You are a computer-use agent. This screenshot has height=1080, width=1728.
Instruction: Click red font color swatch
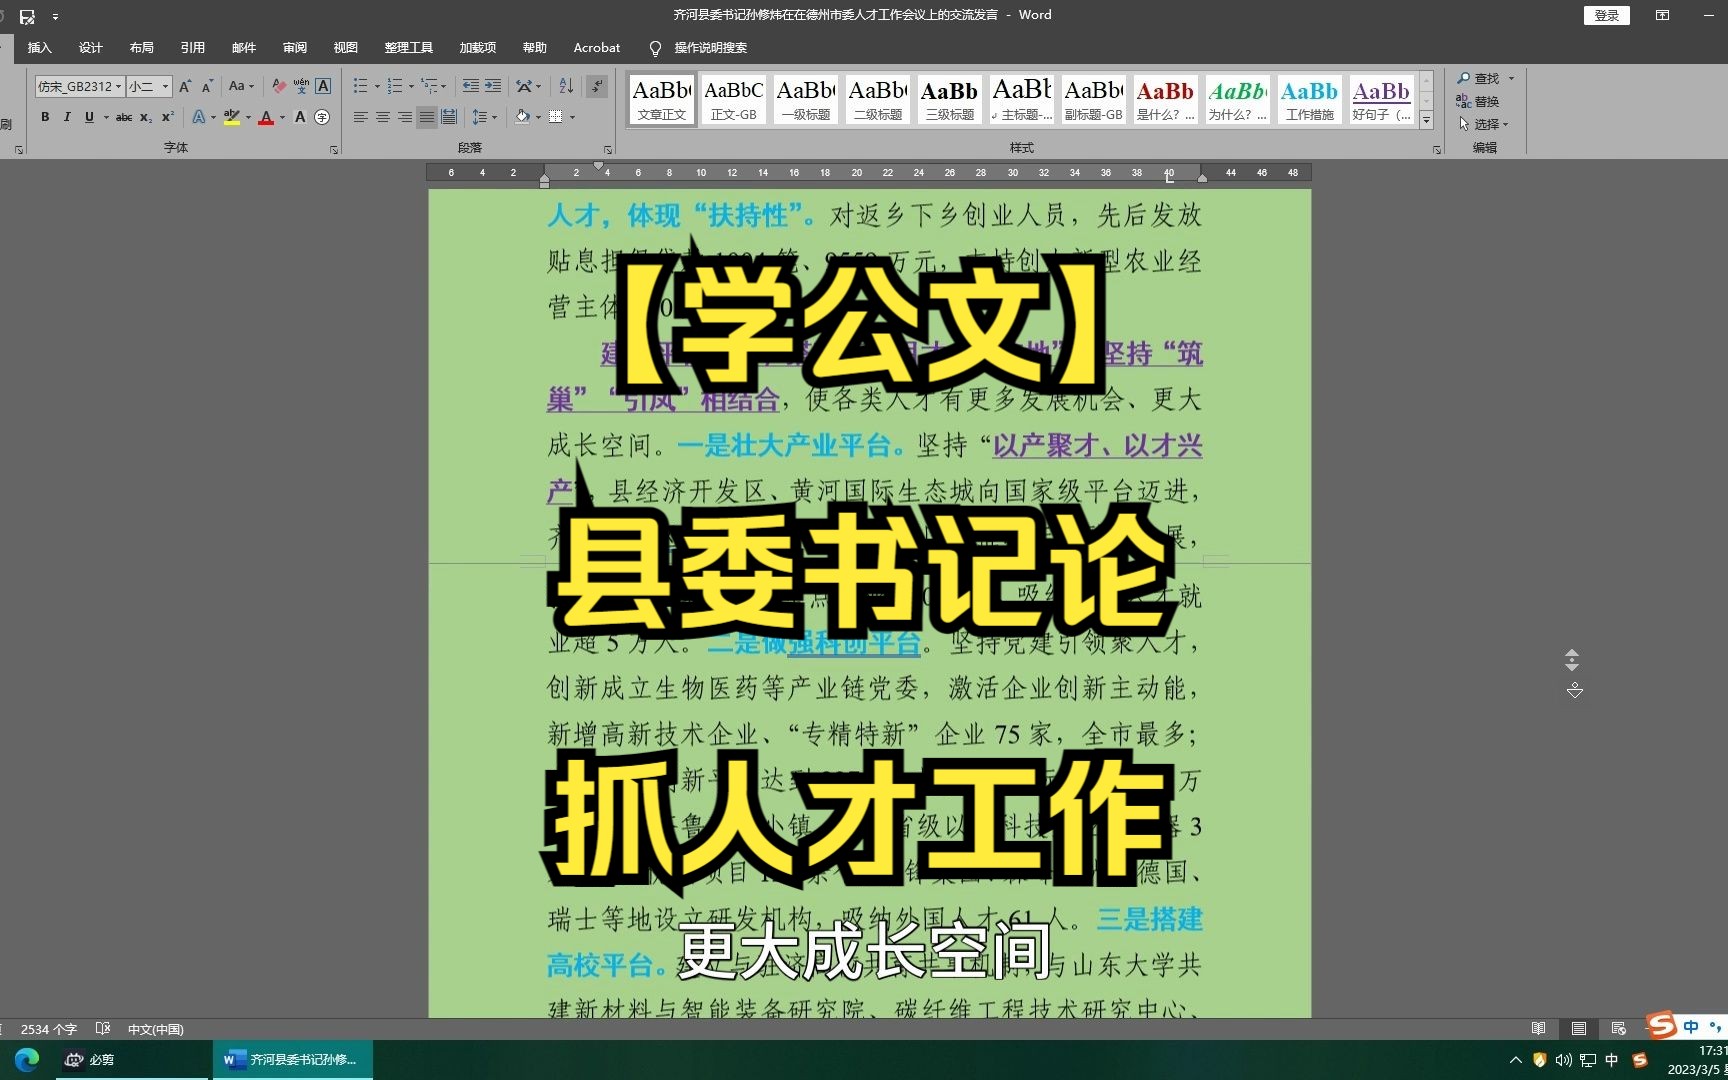266,117
